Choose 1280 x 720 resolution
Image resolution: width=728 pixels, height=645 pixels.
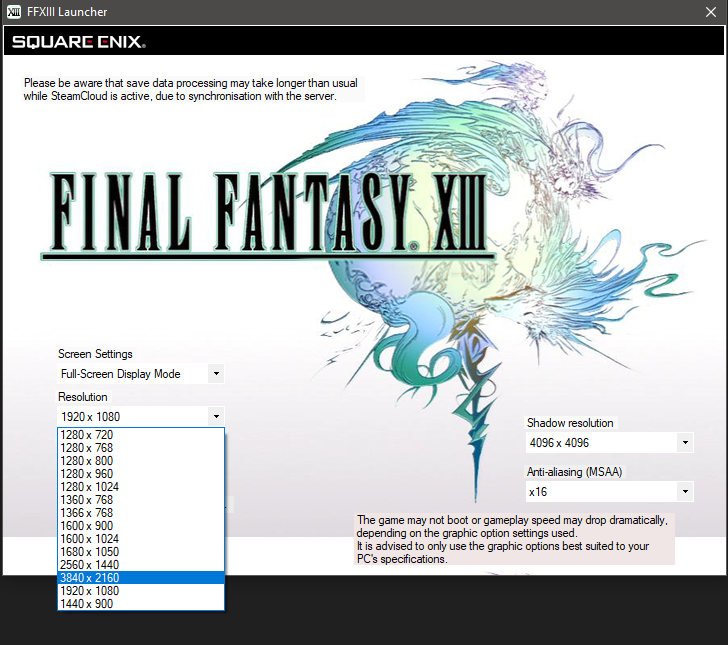pyautogui.click(x=141, y=435)
